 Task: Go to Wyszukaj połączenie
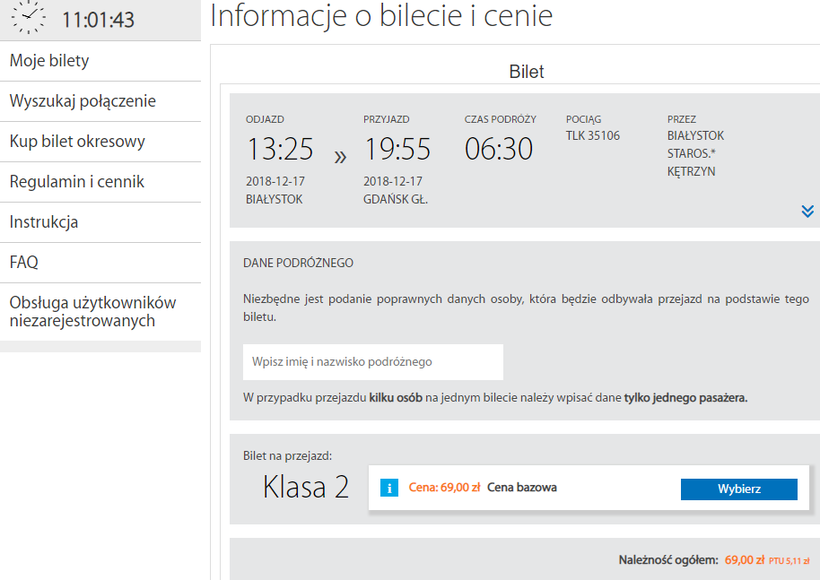(83, 101)
